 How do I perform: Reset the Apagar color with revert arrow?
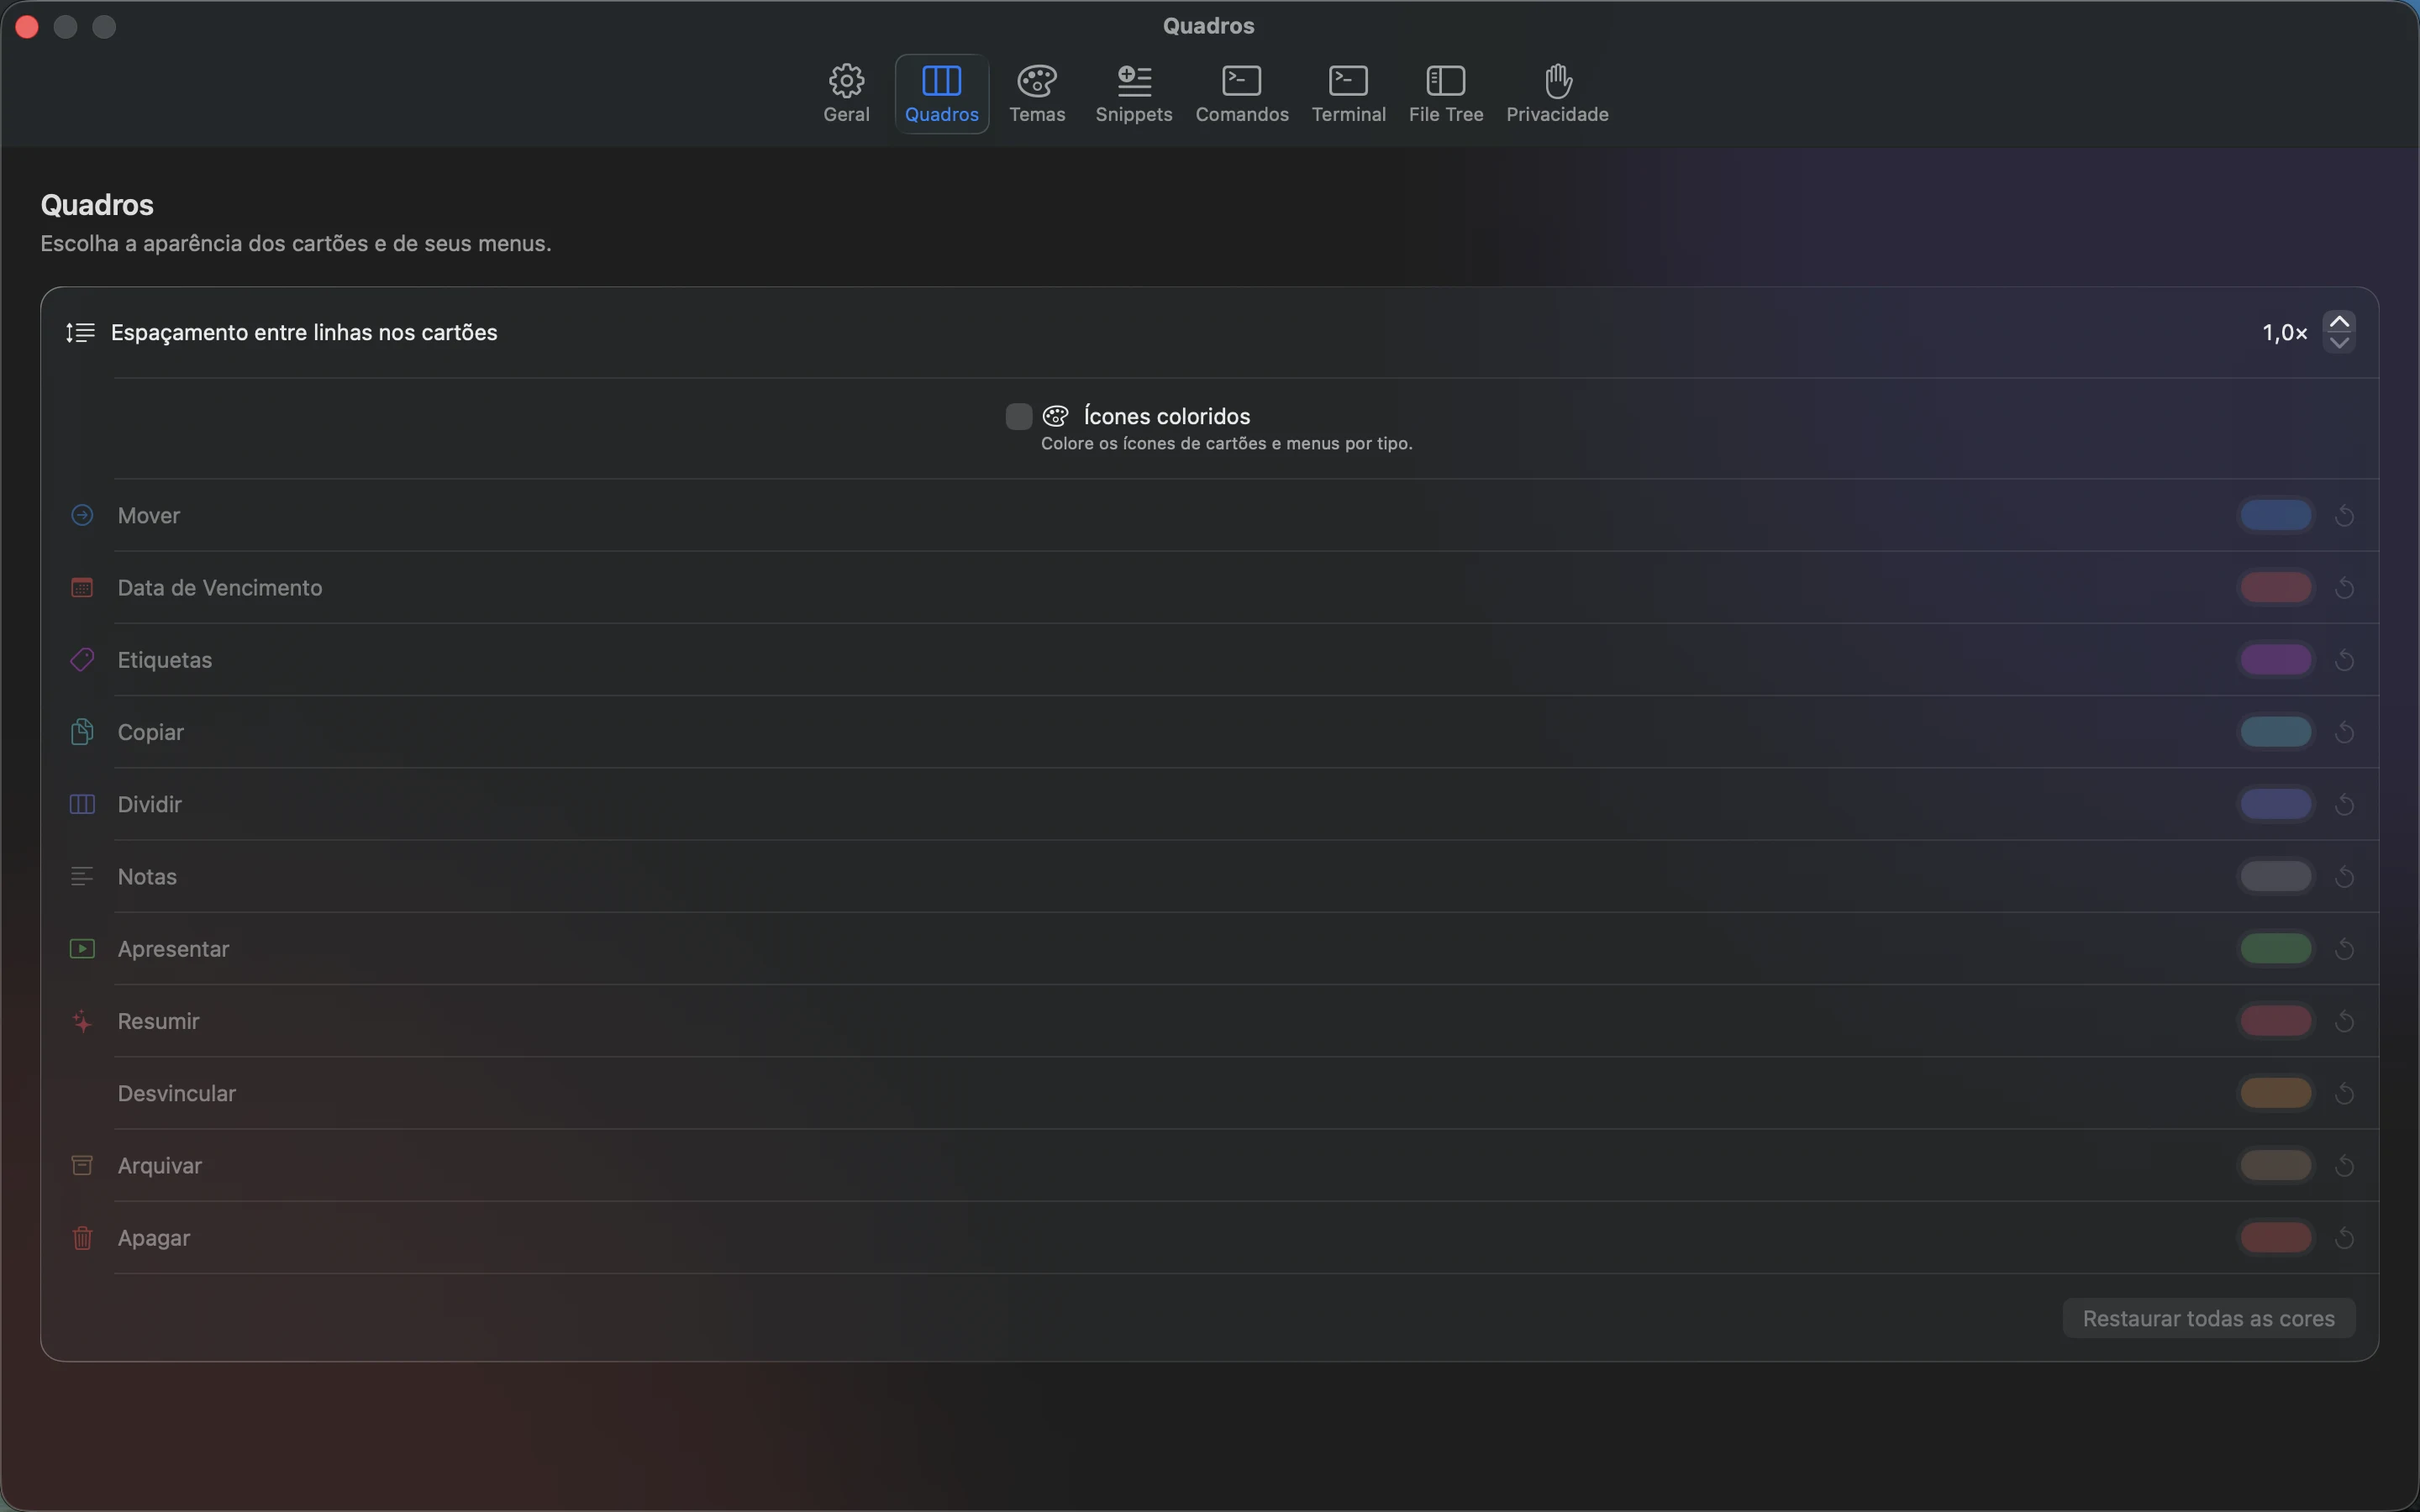coord(2344,1238)
